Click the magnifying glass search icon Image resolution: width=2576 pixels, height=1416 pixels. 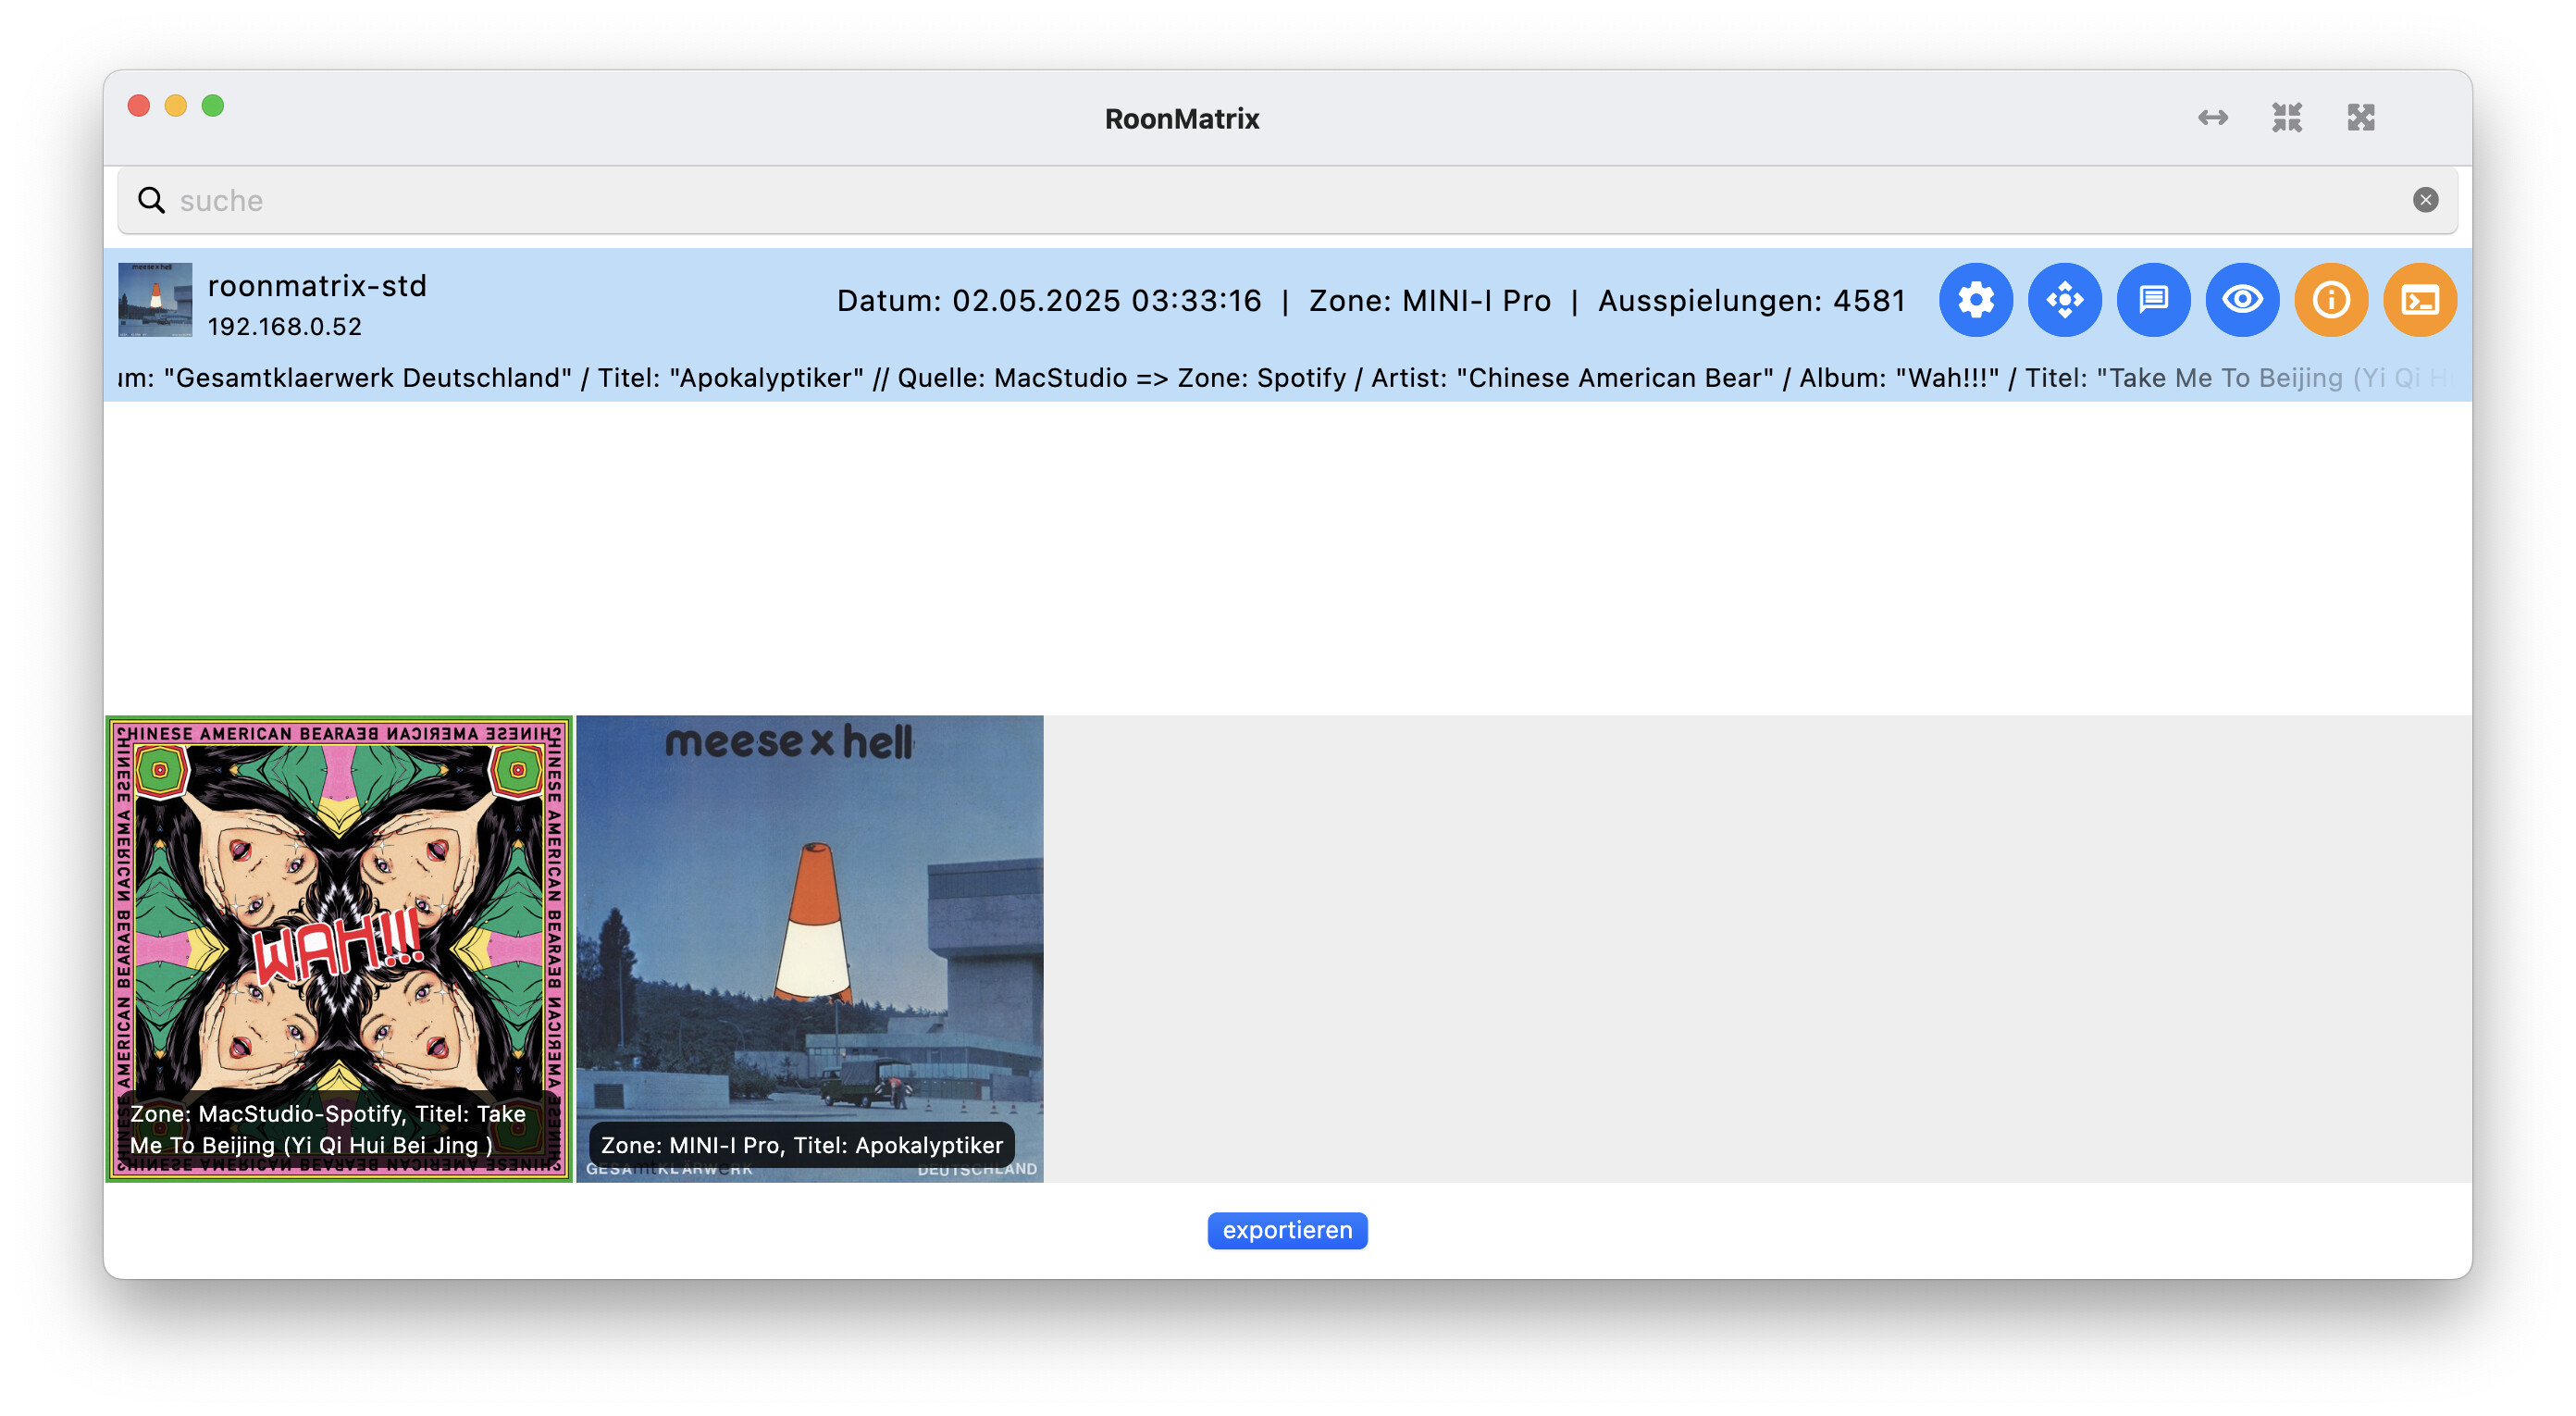click(151, 200)
